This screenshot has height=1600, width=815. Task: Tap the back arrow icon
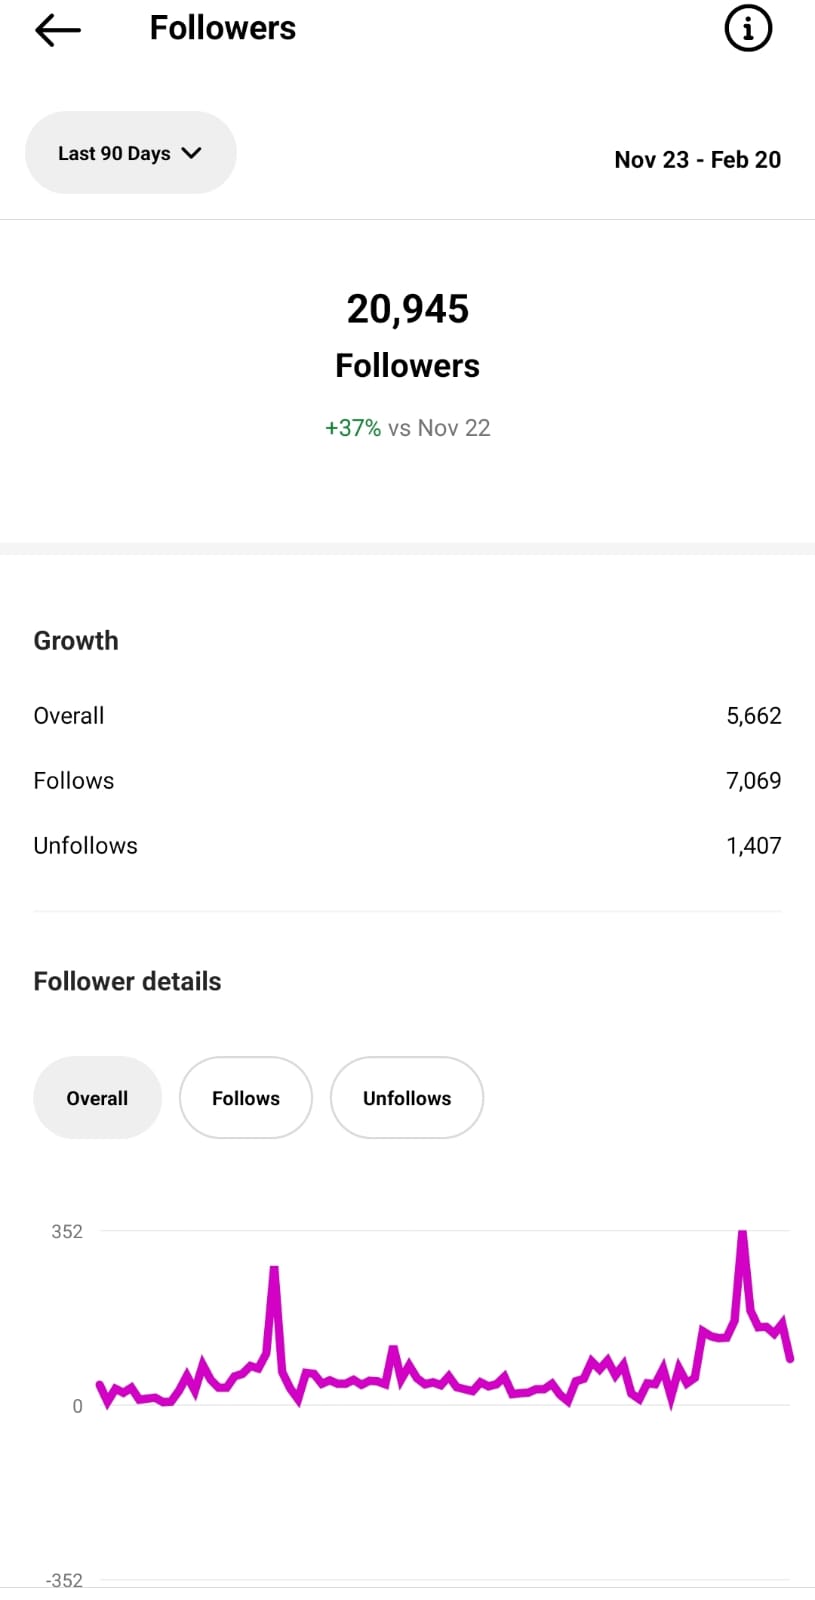pos(57,30)
